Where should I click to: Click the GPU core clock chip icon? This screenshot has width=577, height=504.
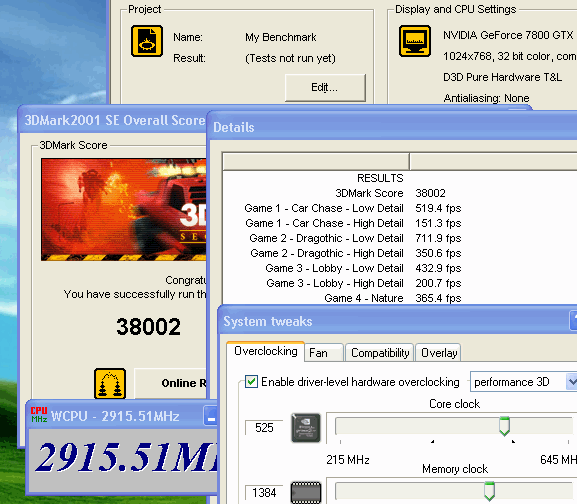[306, 428]
